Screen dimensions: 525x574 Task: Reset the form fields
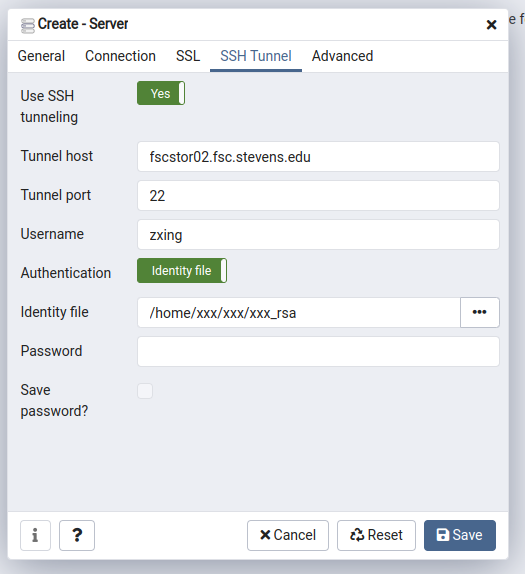[x=376, y=535]
